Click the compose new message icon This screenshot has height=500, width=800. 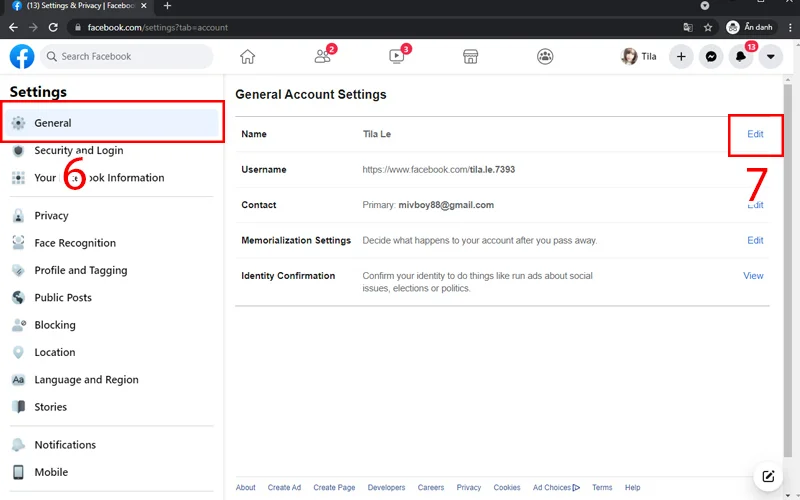pyautogui.click(x=768, y=476)
